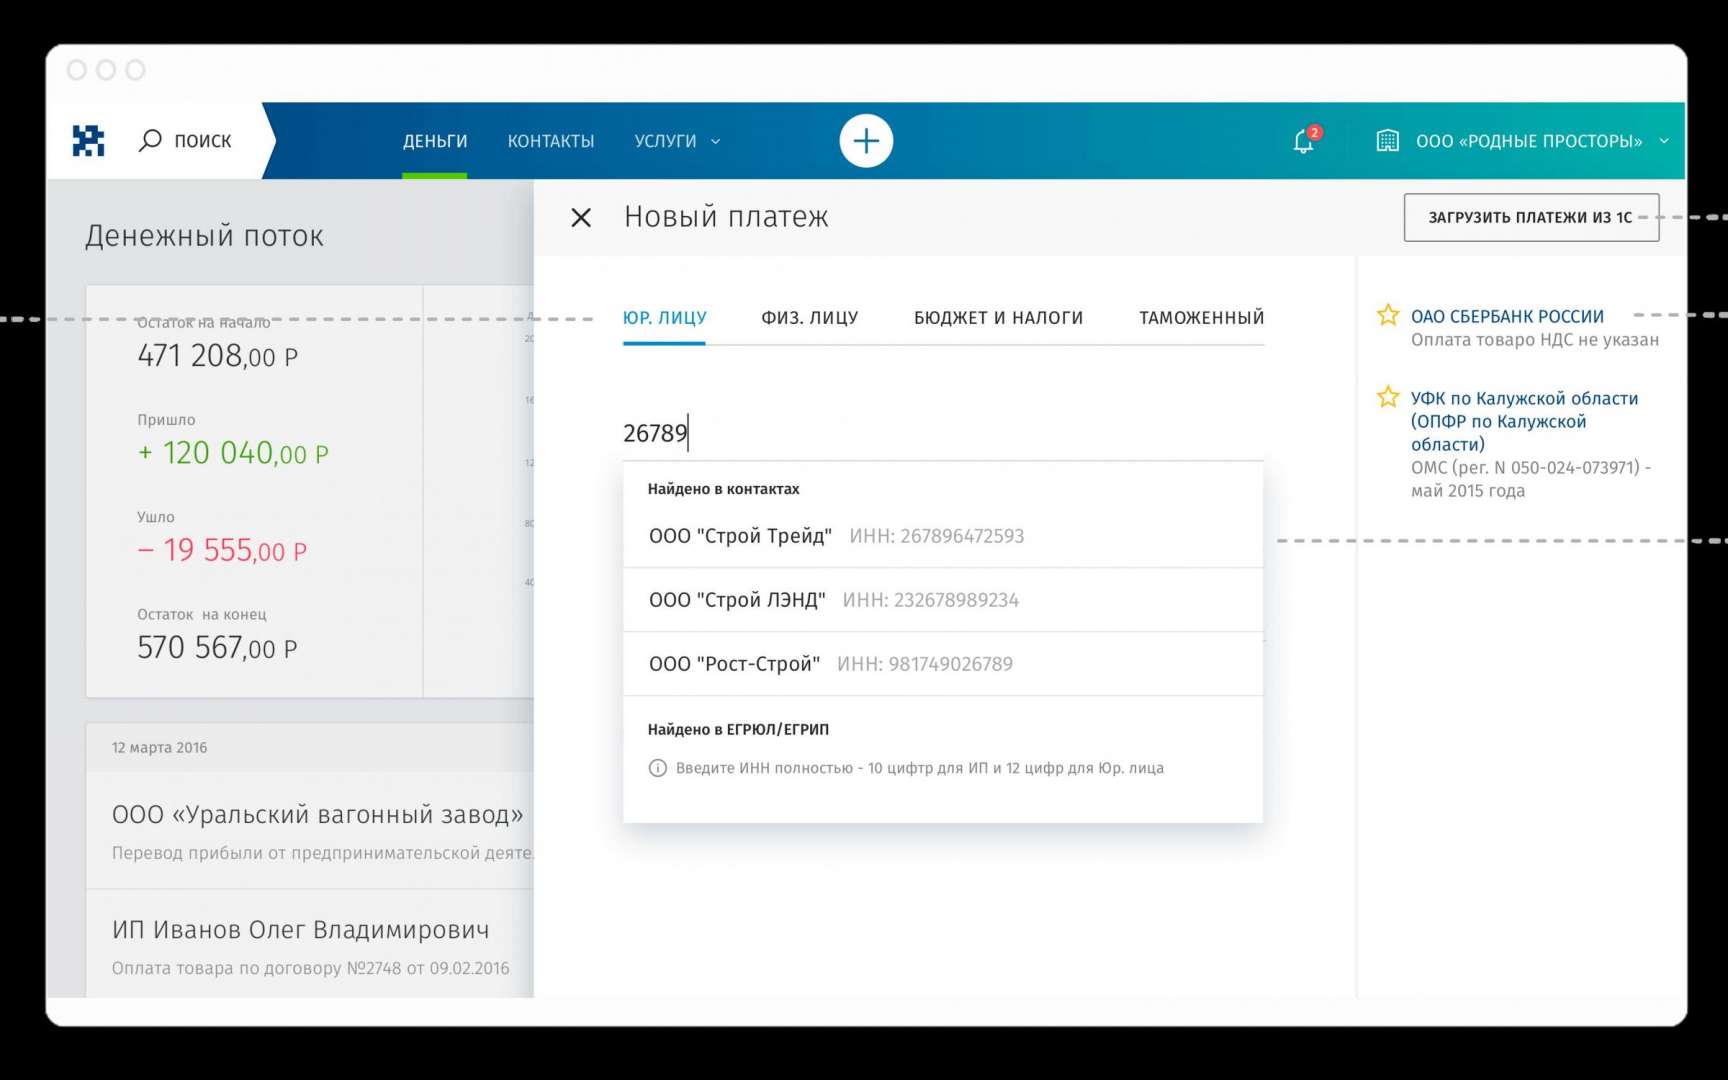Click incoming amount + 120 040,00 Р
Image resolution: width=1728 pixels, height=1080 pixels.
coord(233,453)
